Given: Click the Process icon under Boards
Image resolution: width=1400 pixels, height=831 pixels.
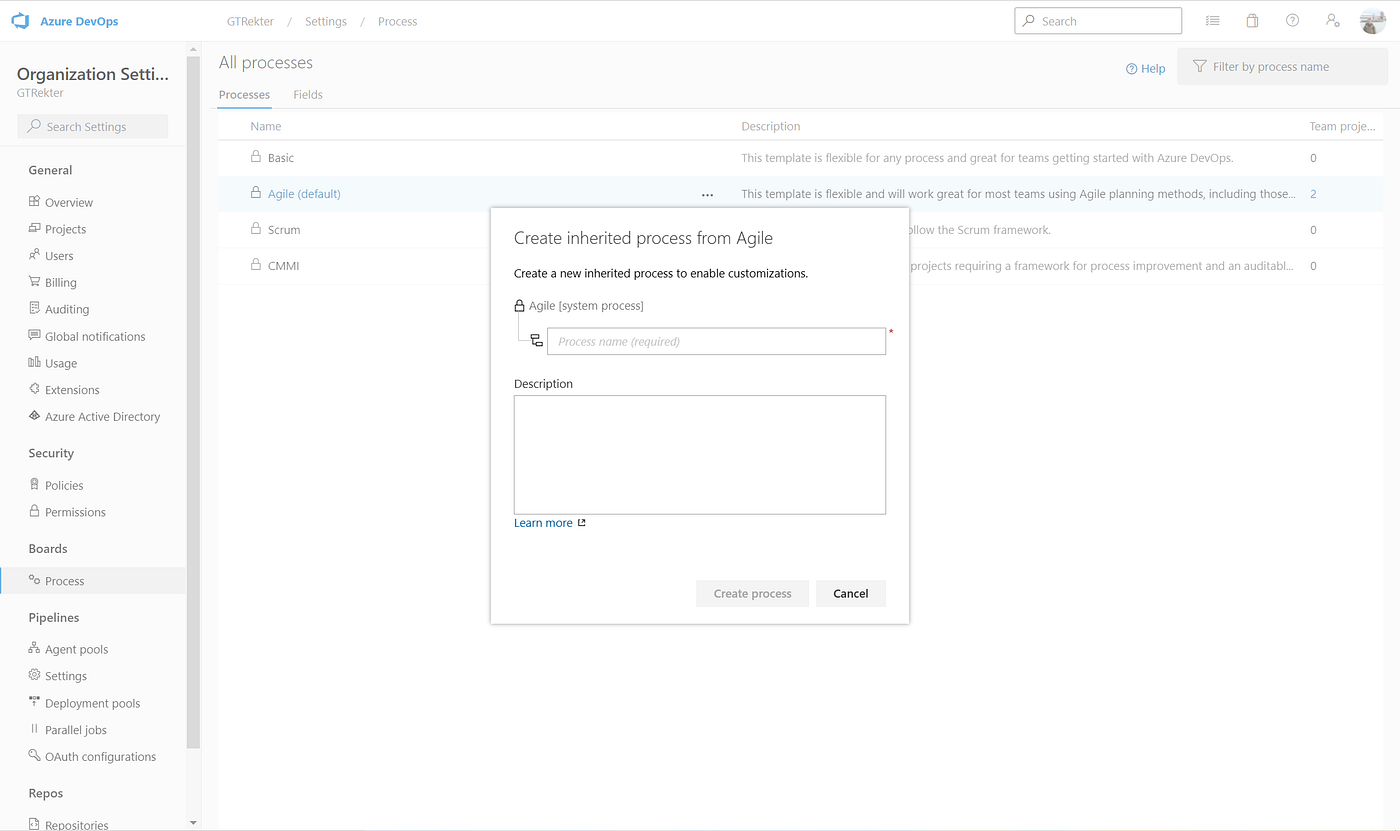Looking at the screenshot, I should [34, 580].
